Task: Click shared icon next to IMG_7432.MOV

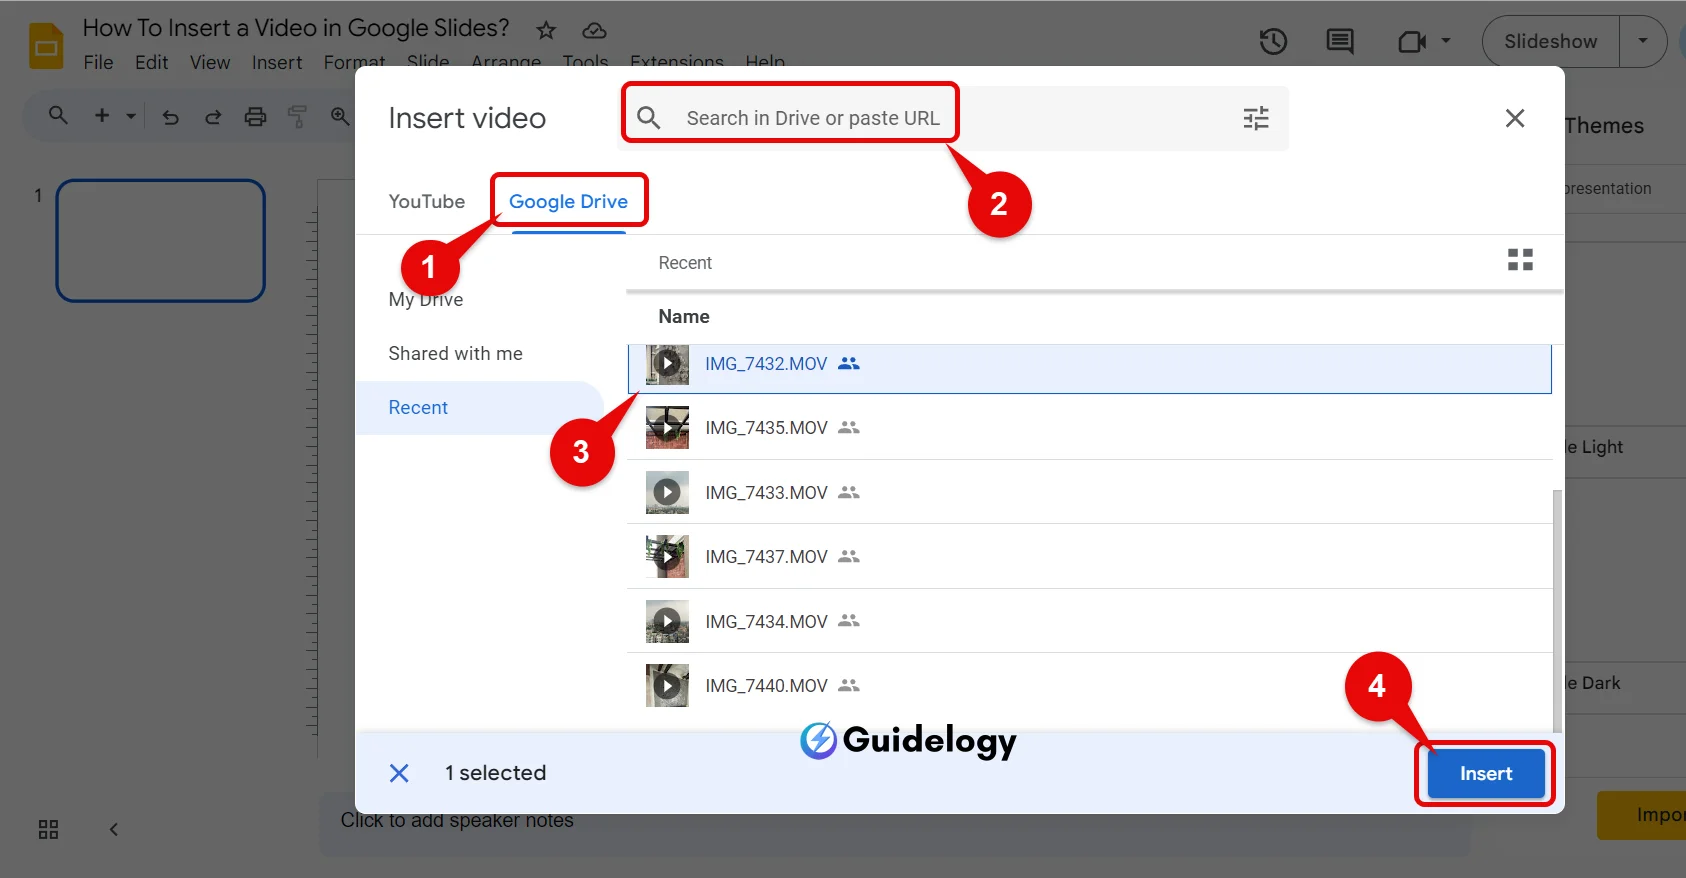Action: [x=849, y=363]
